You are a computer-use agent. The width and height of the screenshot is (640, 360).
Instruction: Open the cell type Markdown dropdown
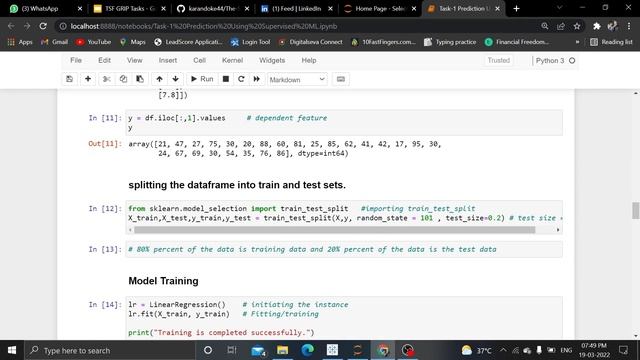[x=297, y=80]
